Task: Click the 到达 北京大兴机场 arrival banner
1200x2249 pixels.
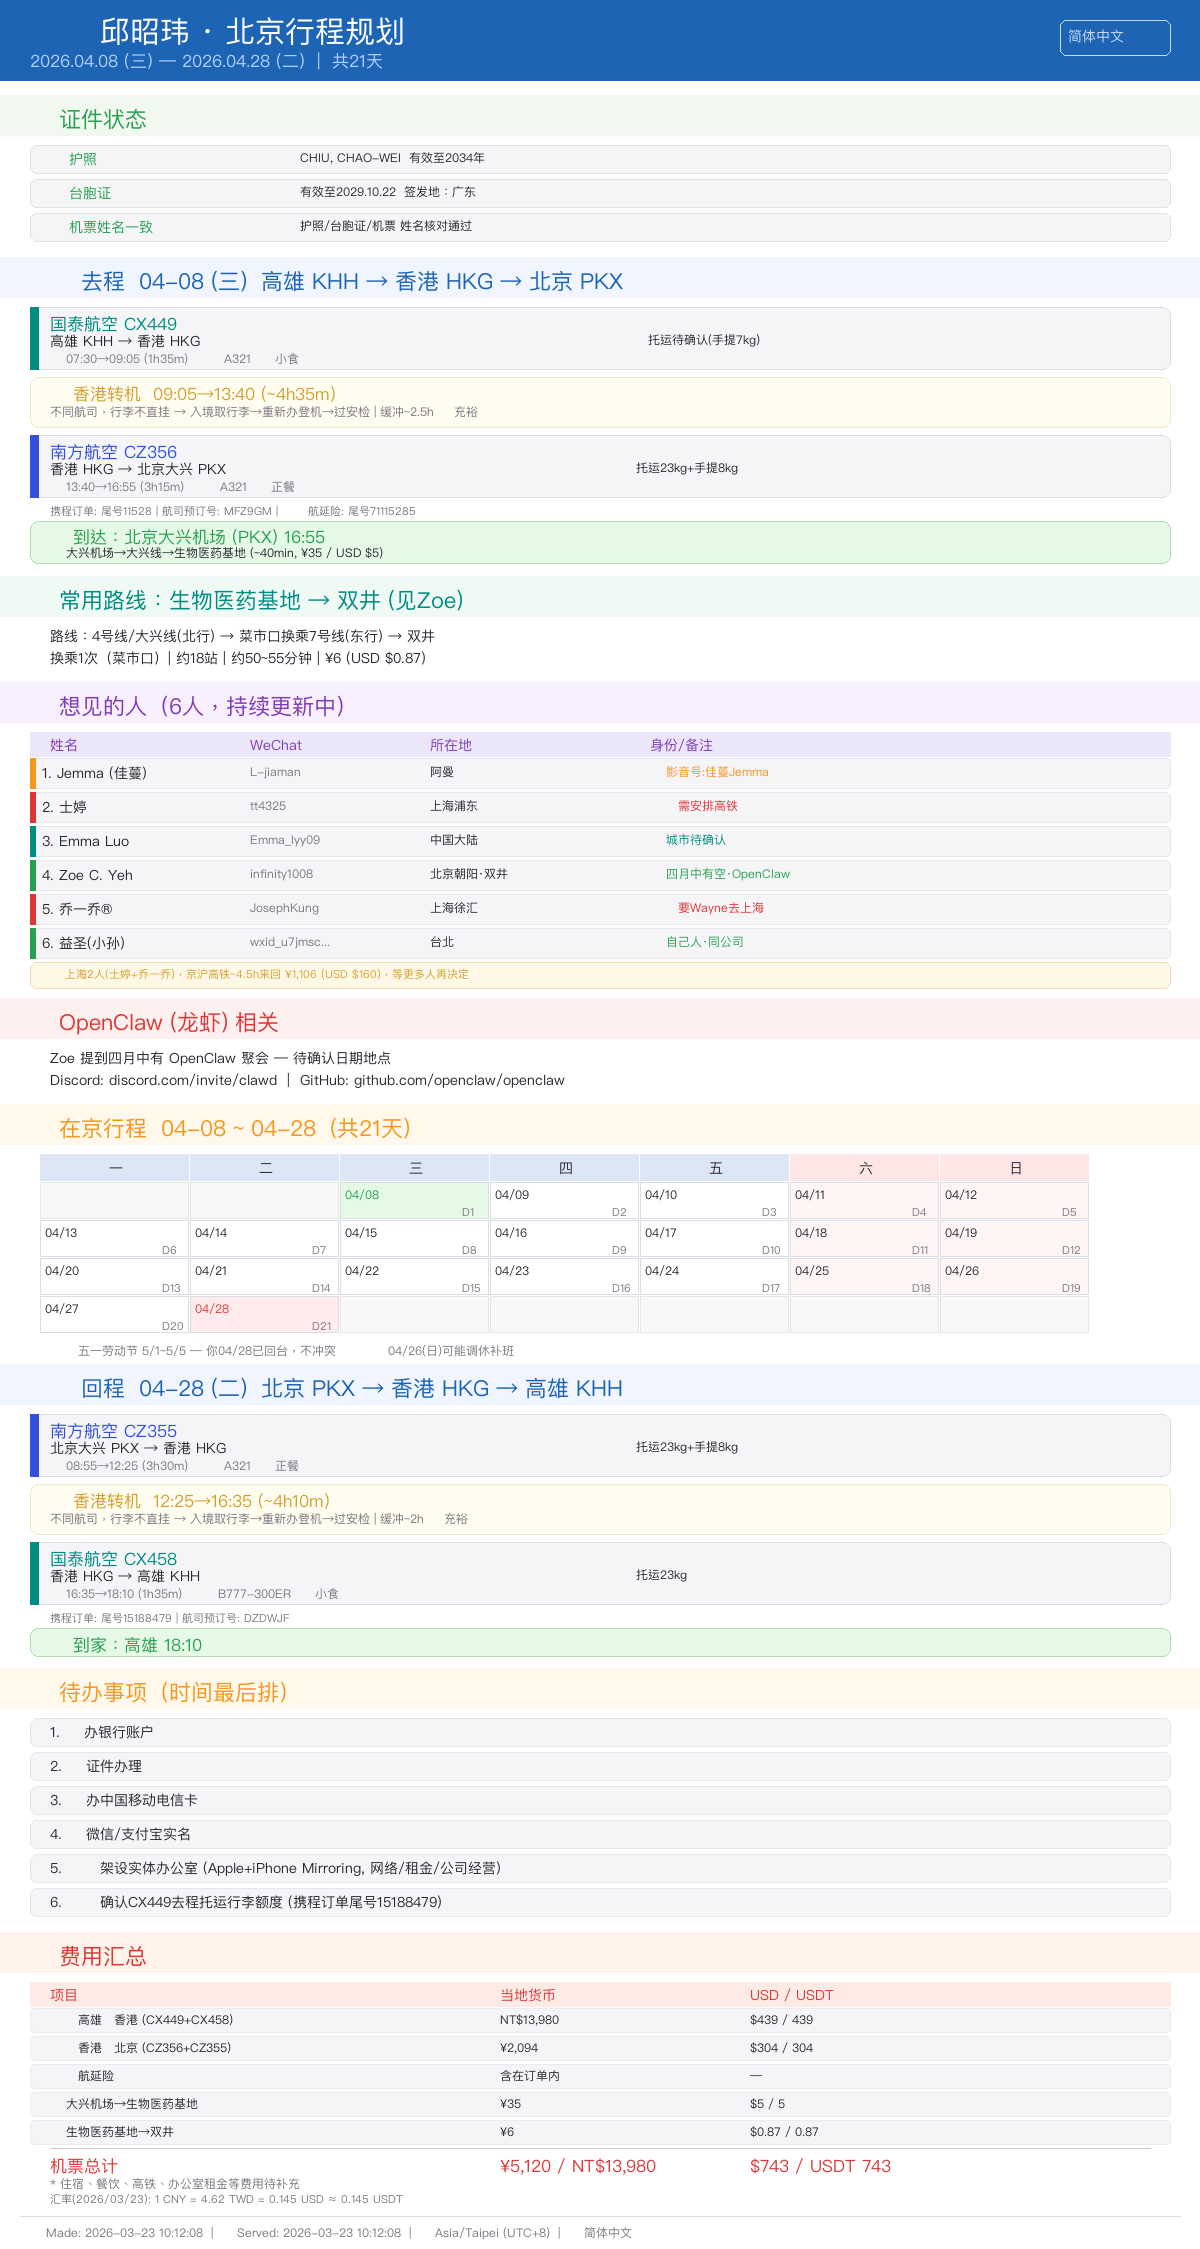Action: [600, 543]
